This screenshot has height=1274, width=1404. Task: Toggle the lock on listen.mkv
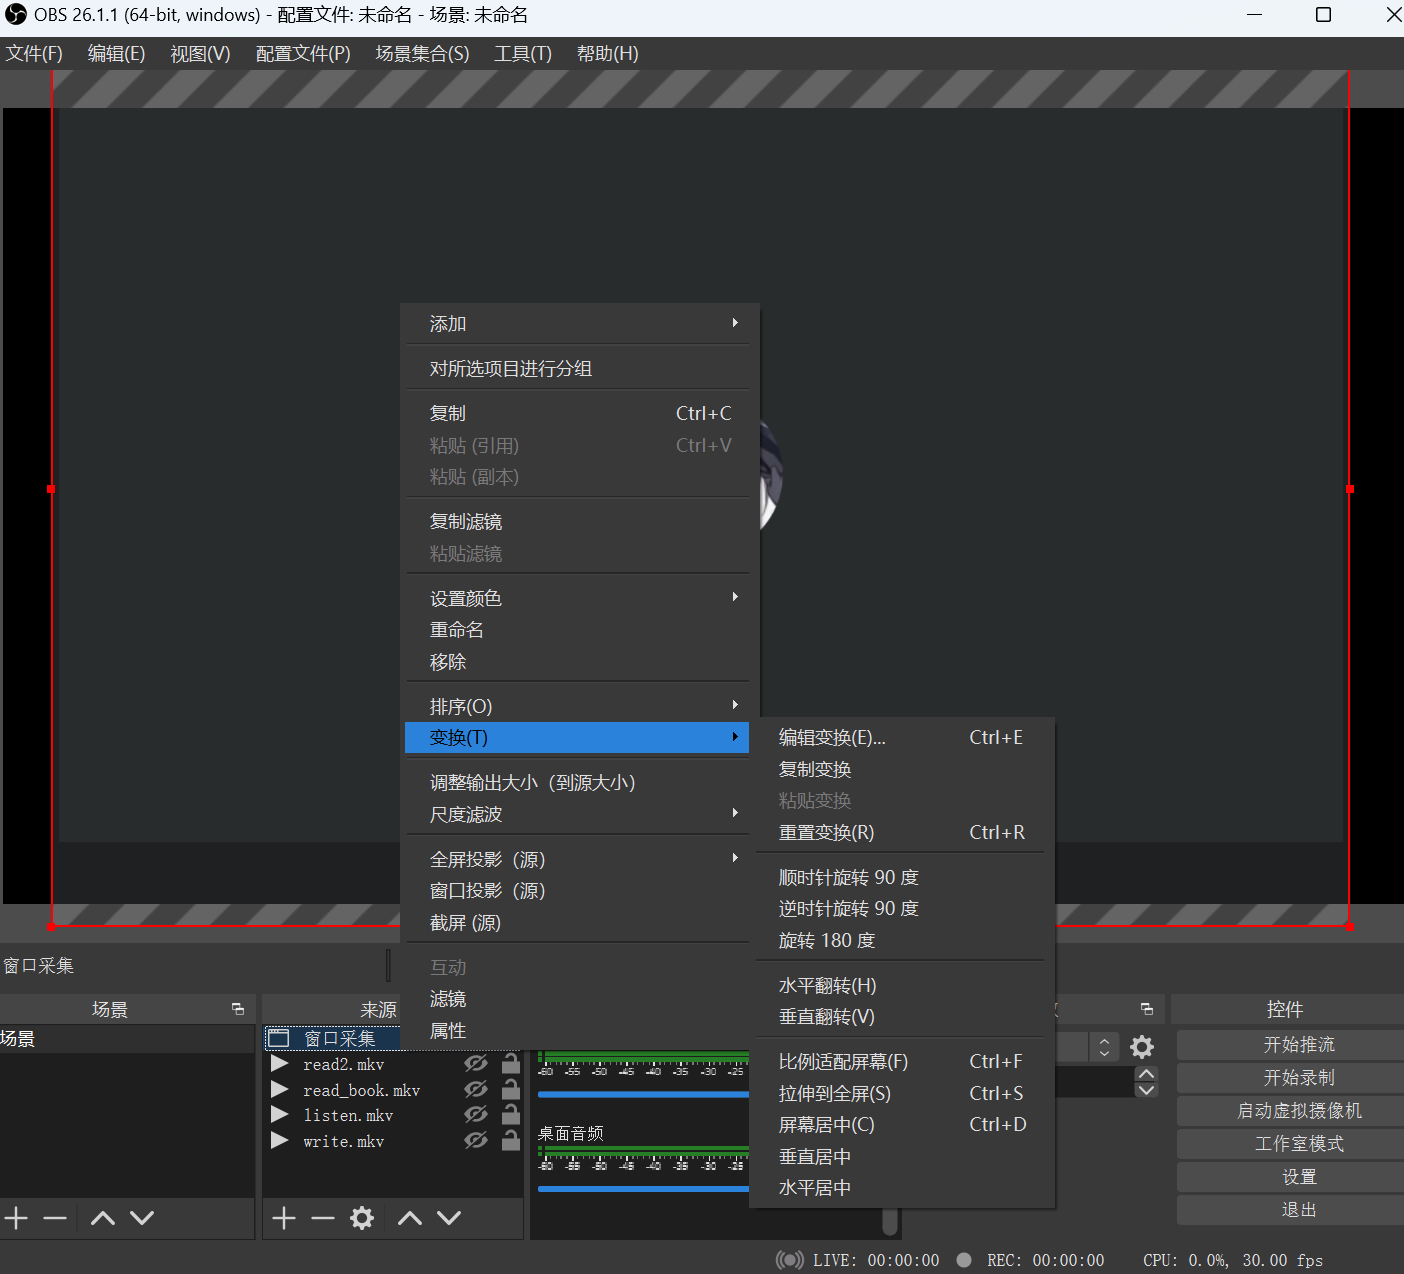click(511, 1114)
